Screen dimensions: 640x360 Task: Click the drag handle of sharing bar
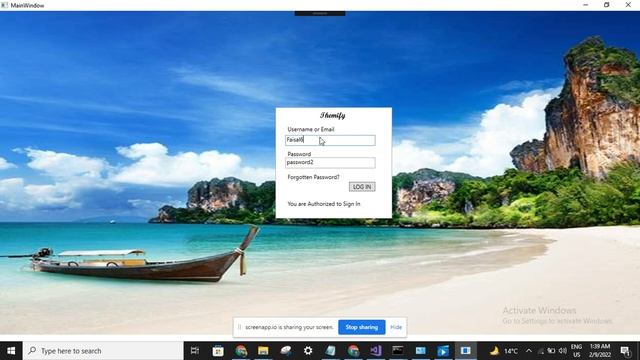239,327
